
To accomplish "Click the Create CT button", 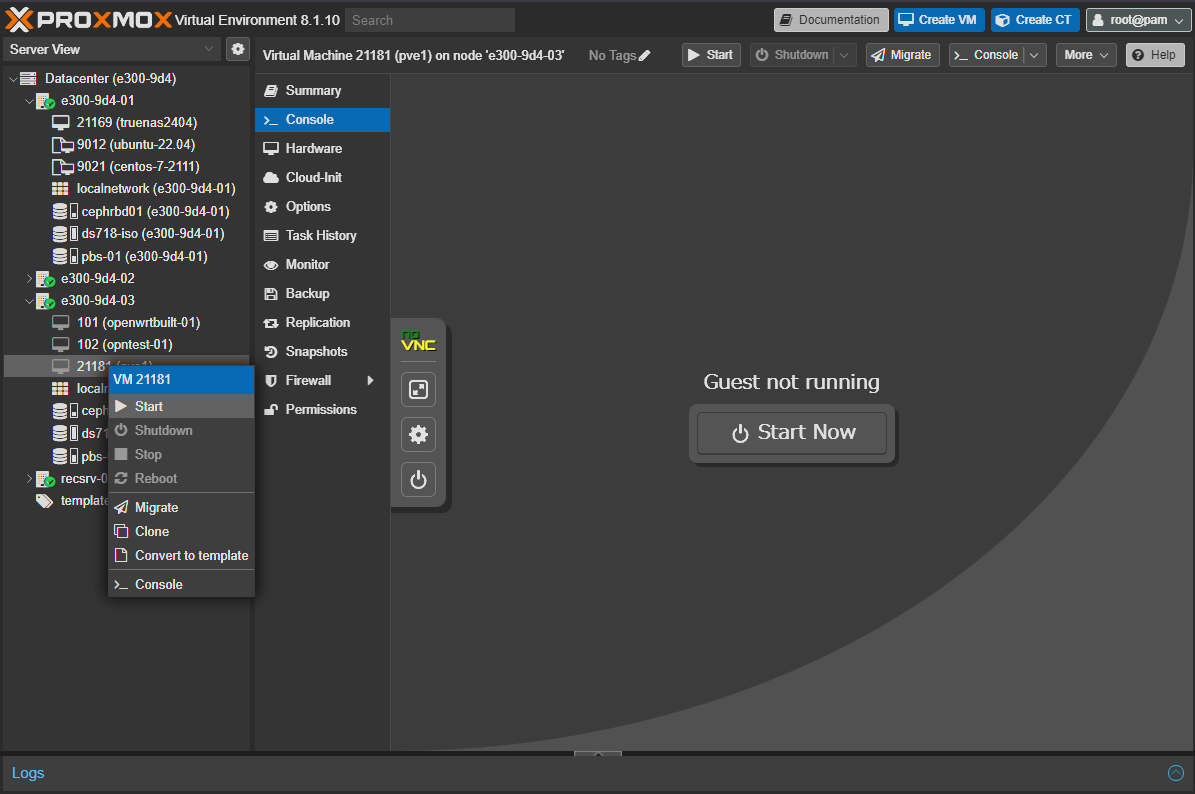I will (x=1035, y=21).
